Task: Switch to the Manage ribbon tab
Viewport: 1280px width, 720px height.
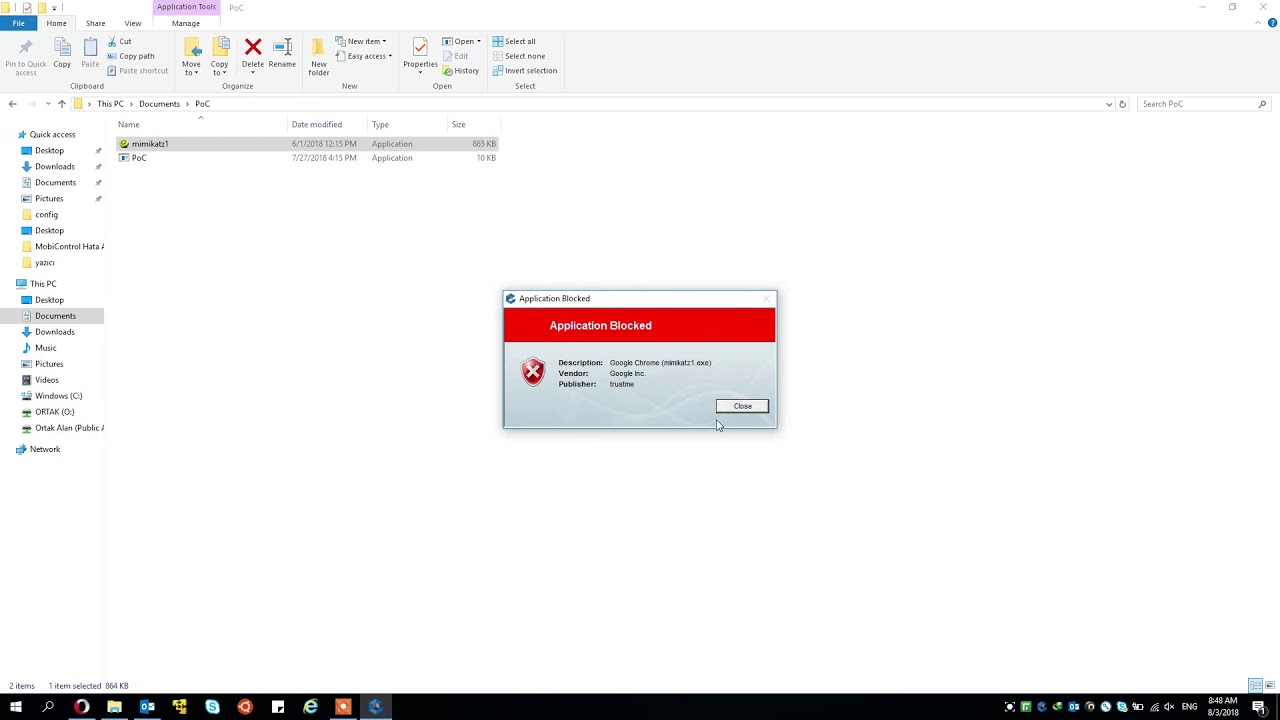Action: [x=186, y=23]
